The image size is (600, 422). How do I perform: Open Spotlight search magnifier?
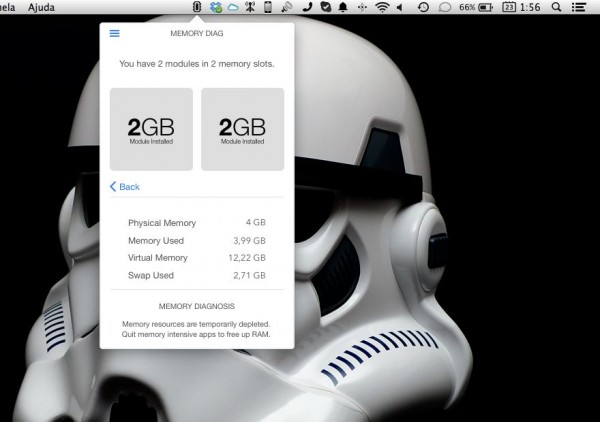point(556,7)
